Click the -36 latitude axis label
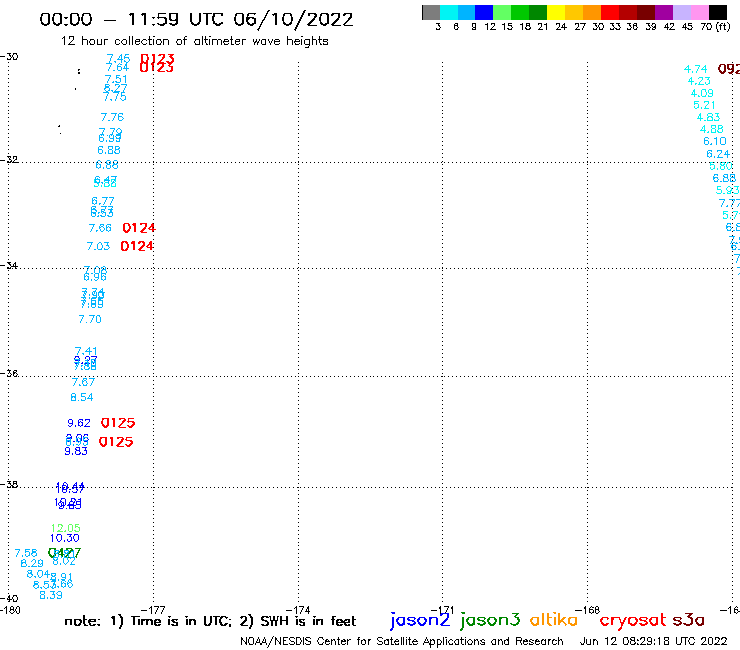740x650 pixels. click(x=9, y=373)
